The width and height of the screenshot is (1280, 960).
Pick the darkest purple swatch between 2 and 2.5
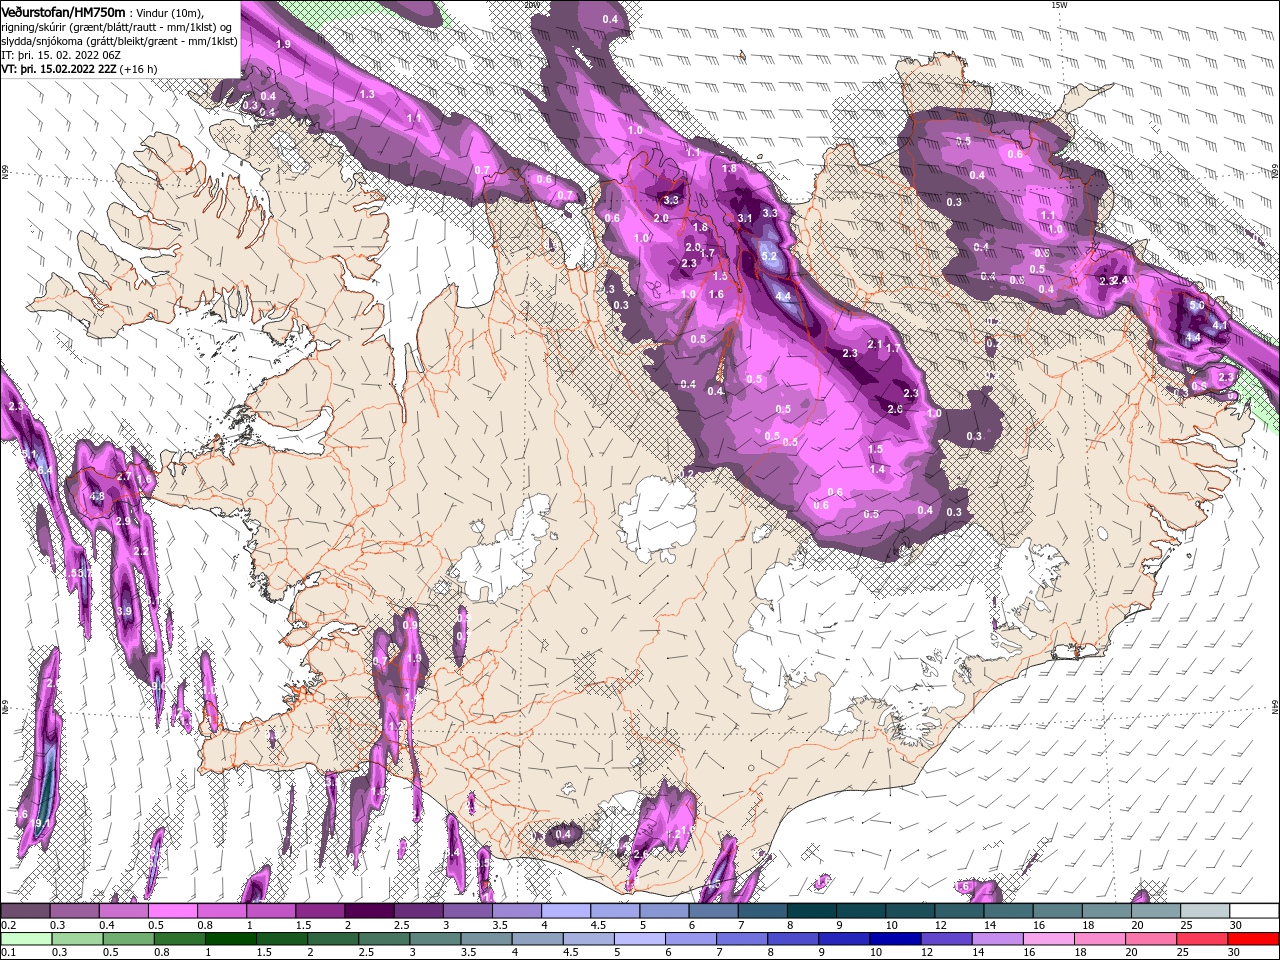(368, 911)
